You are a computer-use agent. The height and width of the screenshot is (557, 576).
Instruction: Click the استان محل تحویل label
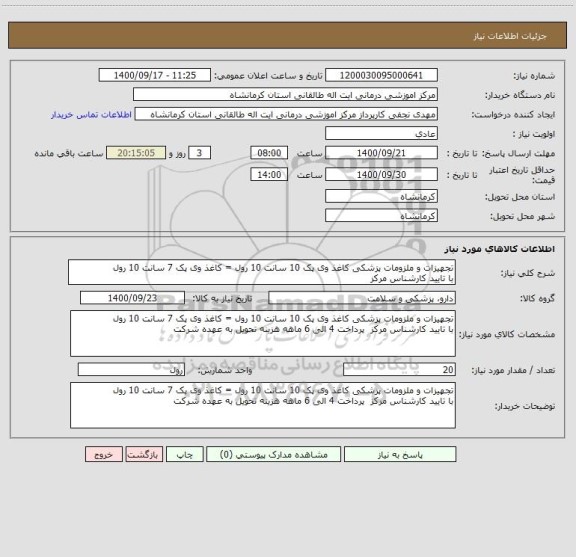520,197
